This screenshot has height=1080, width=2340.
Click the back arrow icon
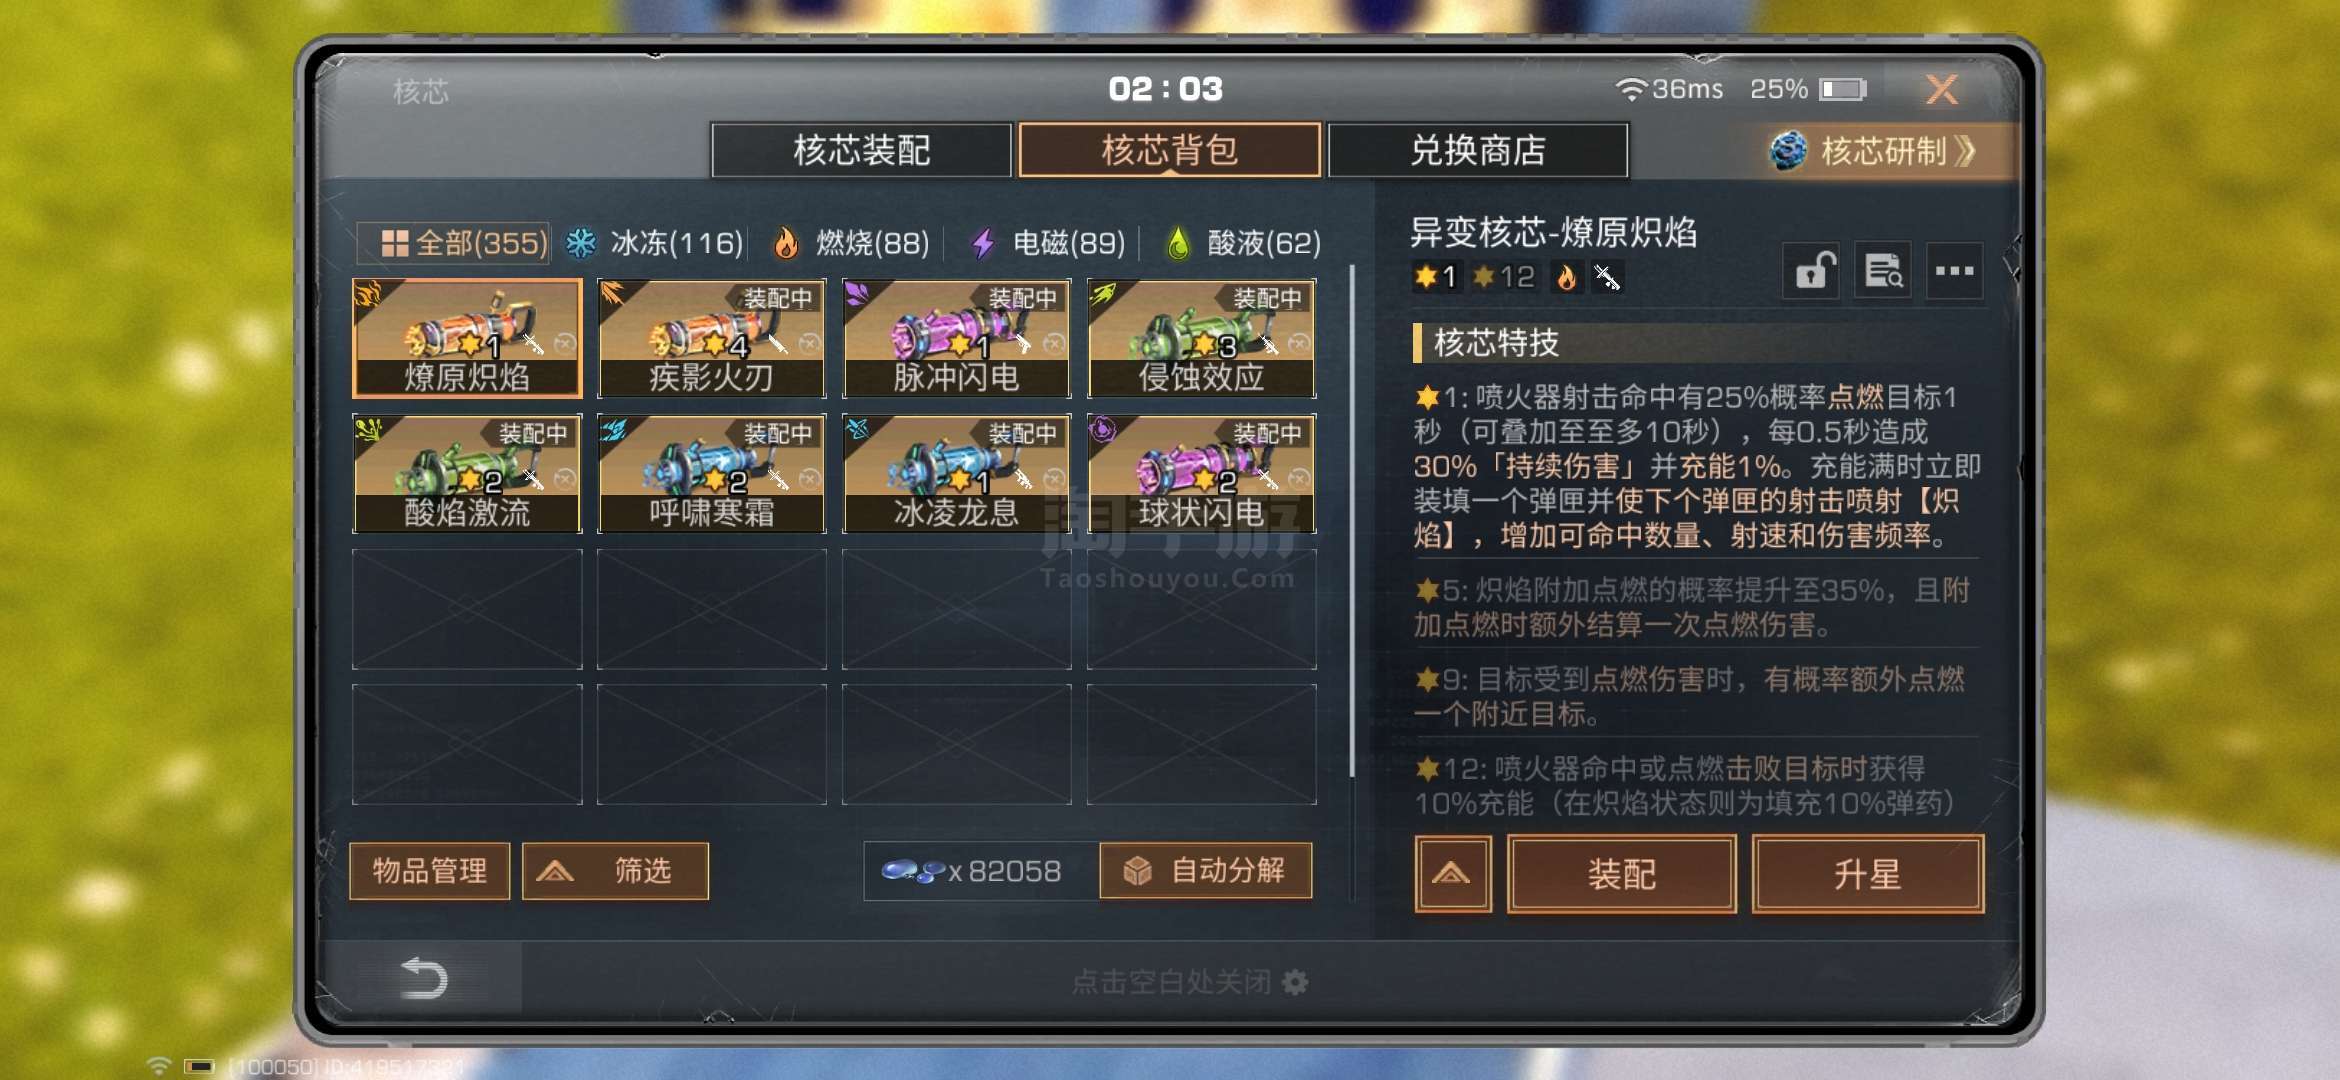click(x=423, y=978)
